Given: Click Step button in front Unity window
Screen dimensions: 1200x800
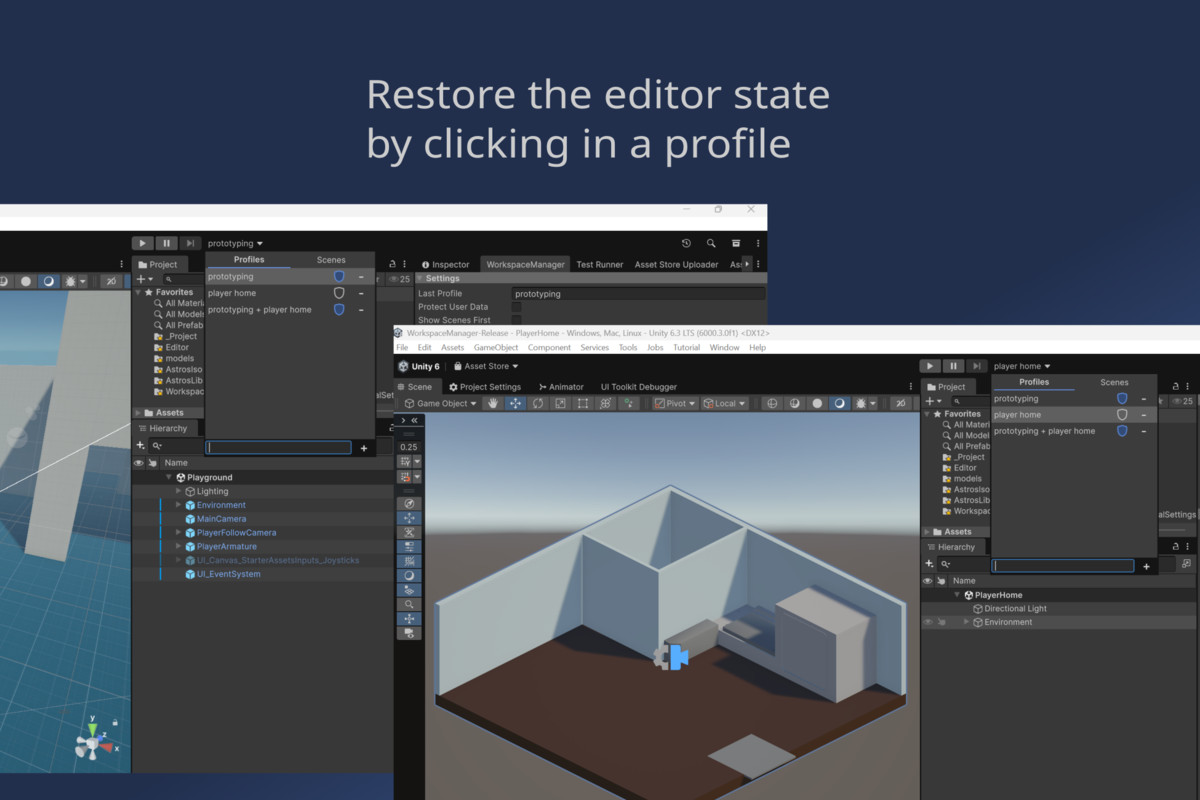Looking at the screenshot, I should pos(977,366).
